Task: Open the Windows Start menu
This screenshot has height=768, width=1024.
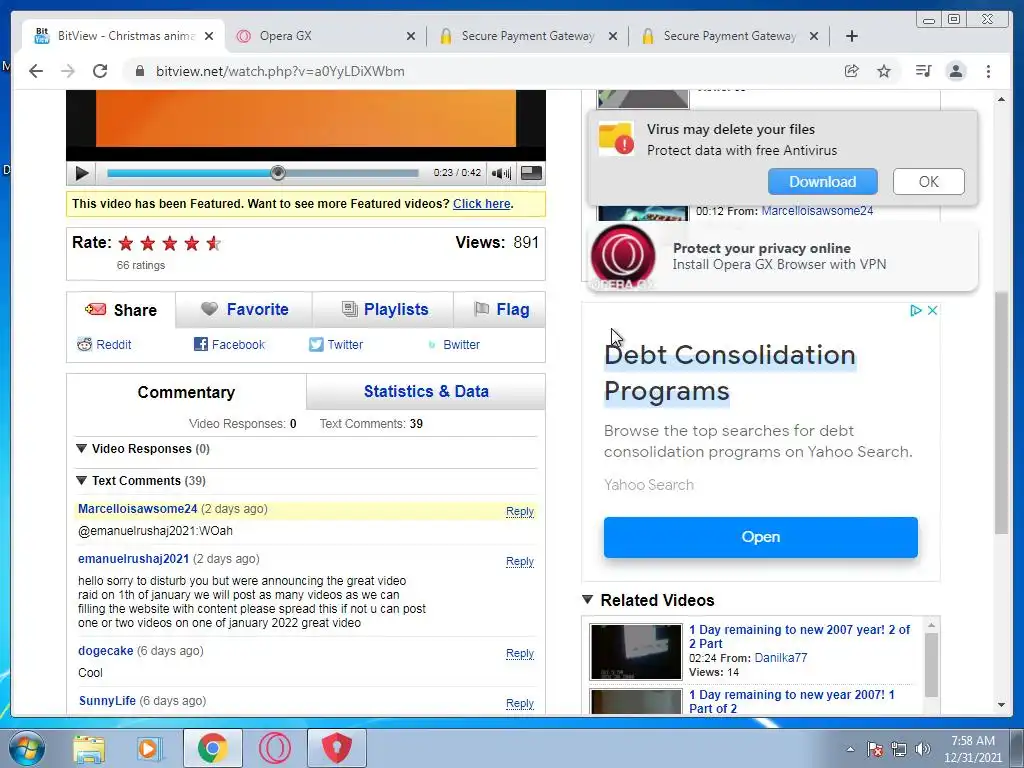Action: (27, 748)
